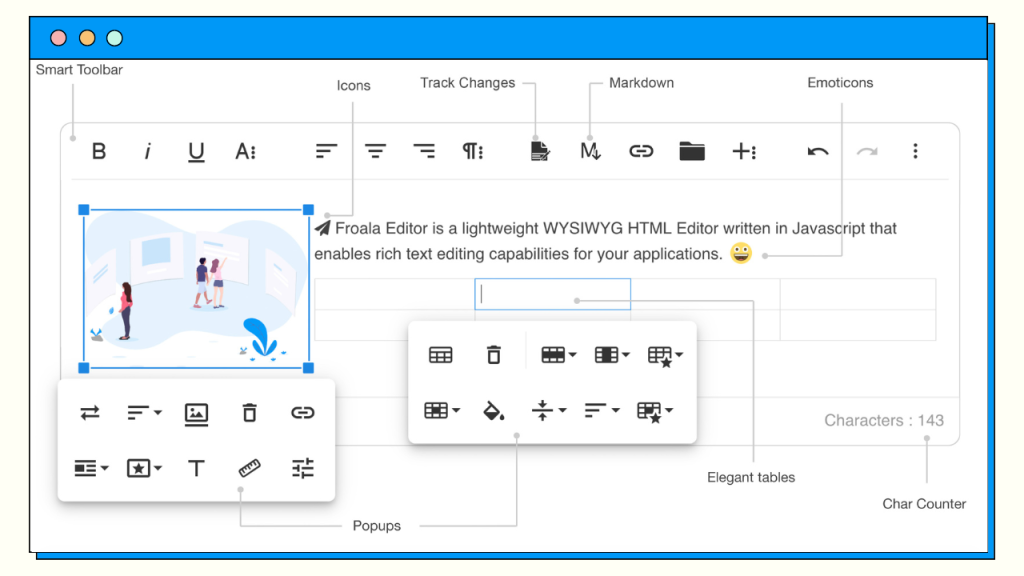The image size is (1024, 576).
Task: Toggle underline formatting
Action: [196, 152]
